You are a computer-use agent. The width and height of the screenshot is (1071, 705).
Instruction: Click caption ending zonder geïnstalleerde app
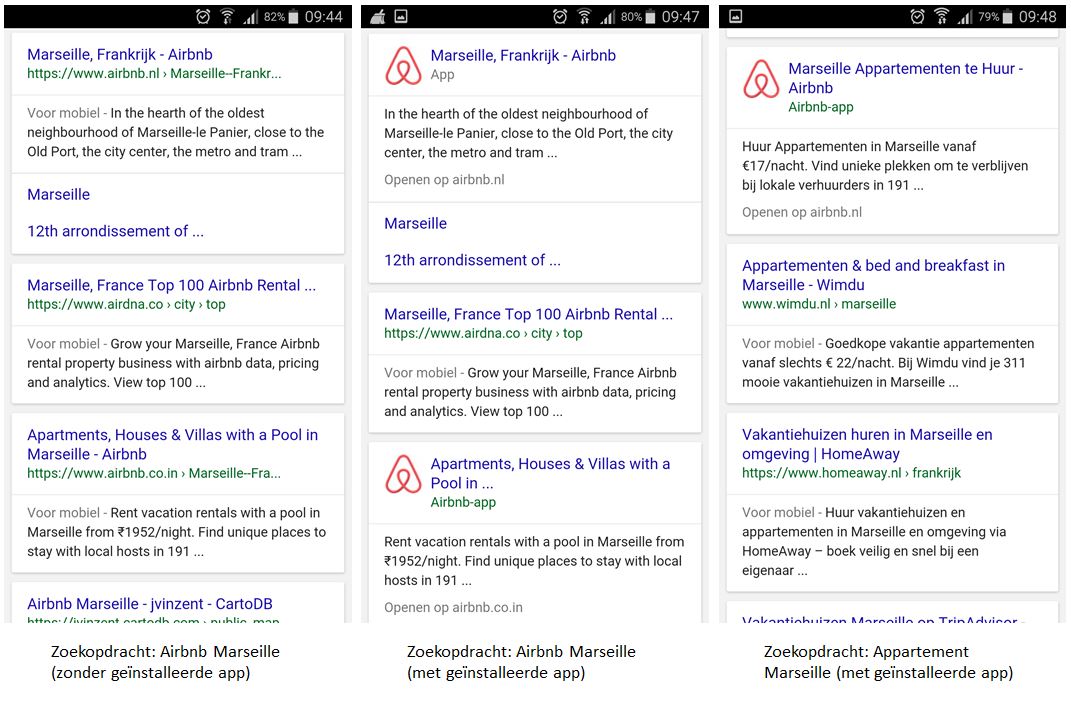(165, 662)
